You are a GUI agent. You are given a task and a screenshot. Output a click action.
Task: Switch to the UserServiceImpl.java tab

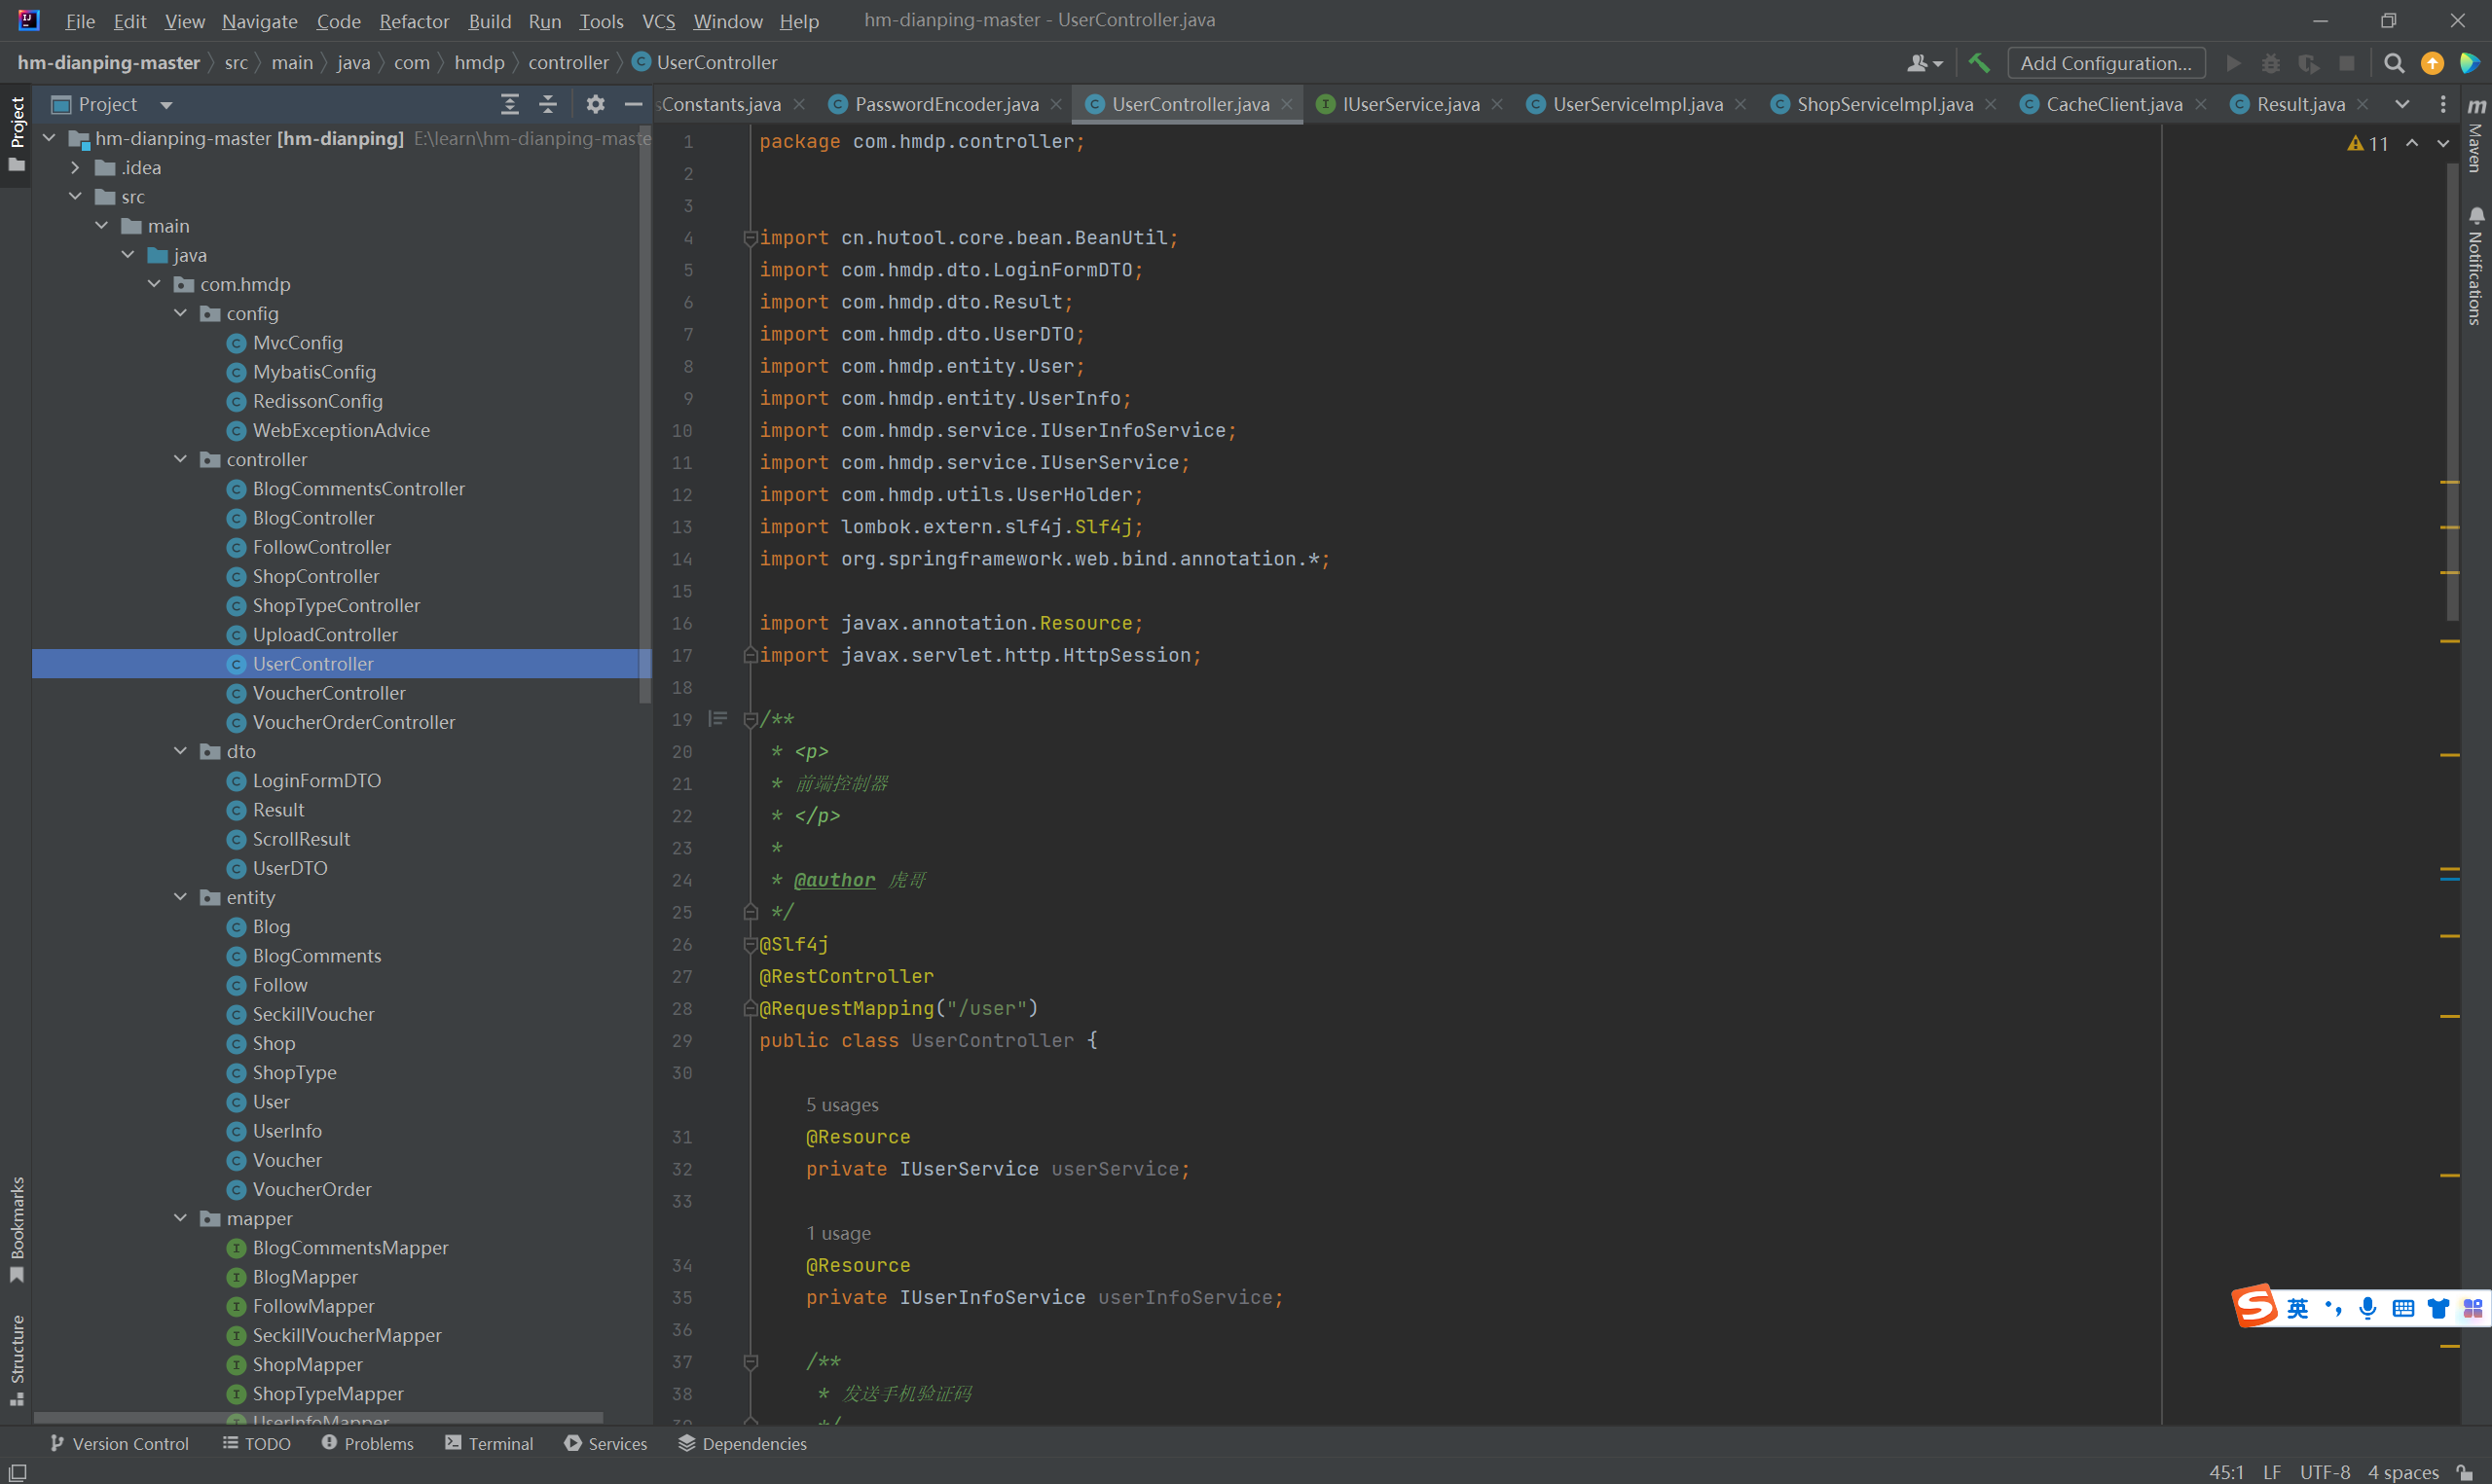(x=1636, y=104)
